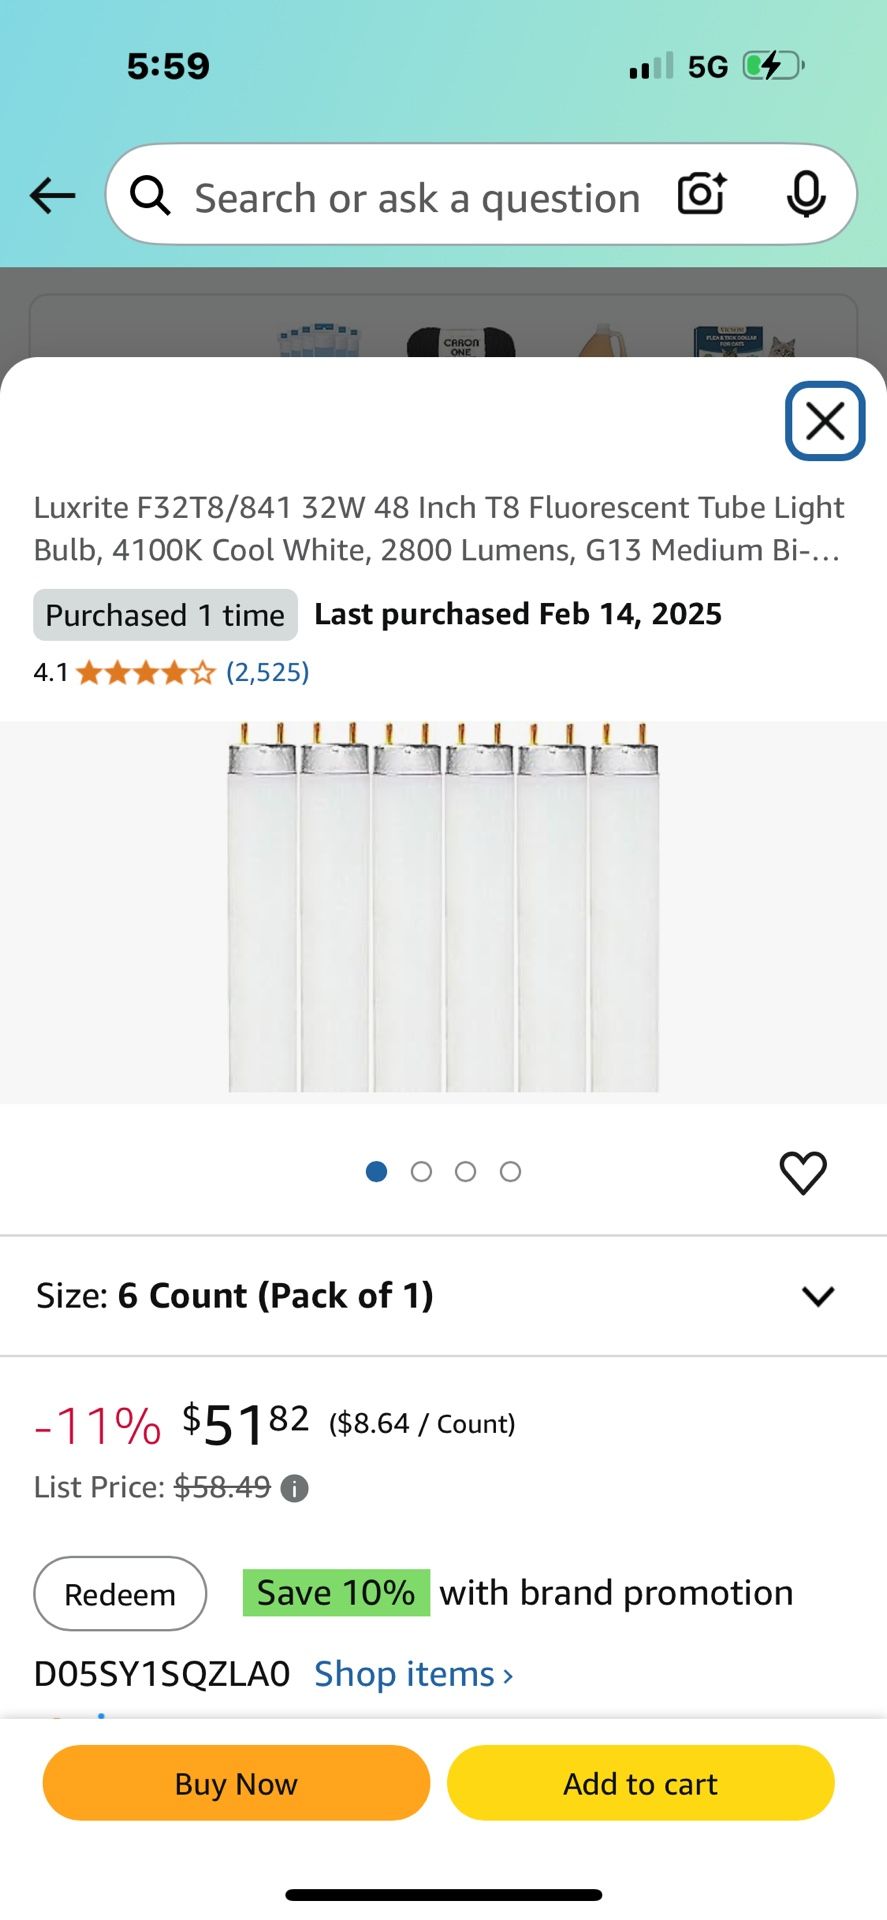Select the second image page dot
This screenshot has width=887, height=1920.
[421, 1172]
